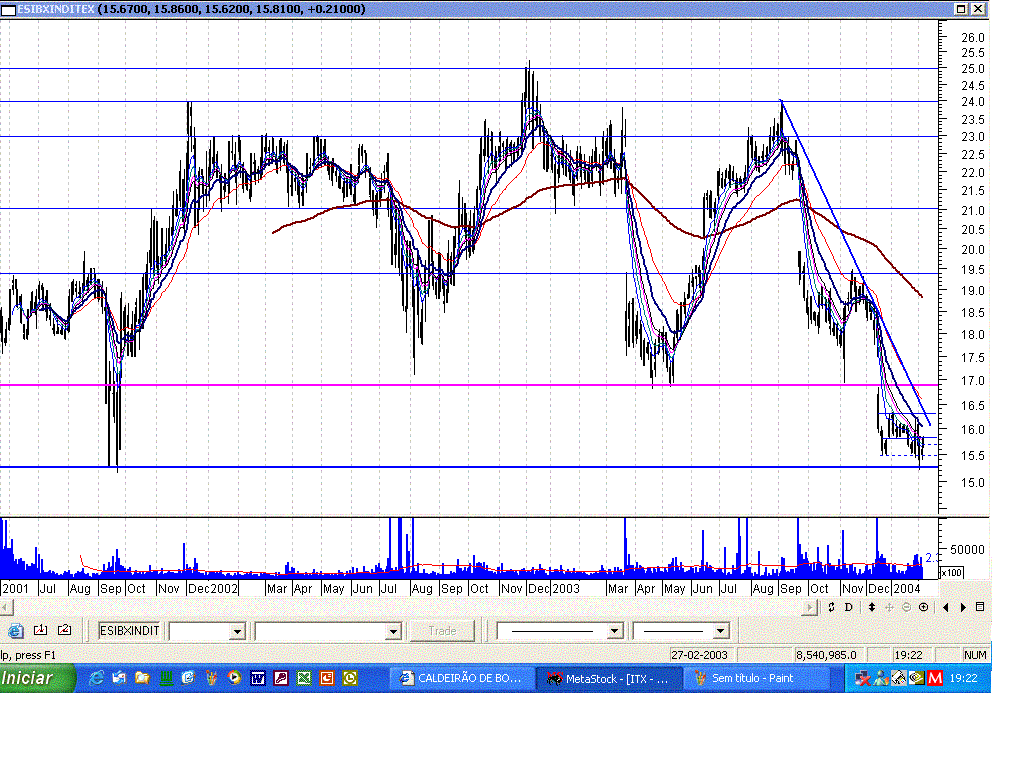Click the 27-02-2003 date in status bar
Viewport: 1024px width, 768px height.
click(x=699, y=655)
